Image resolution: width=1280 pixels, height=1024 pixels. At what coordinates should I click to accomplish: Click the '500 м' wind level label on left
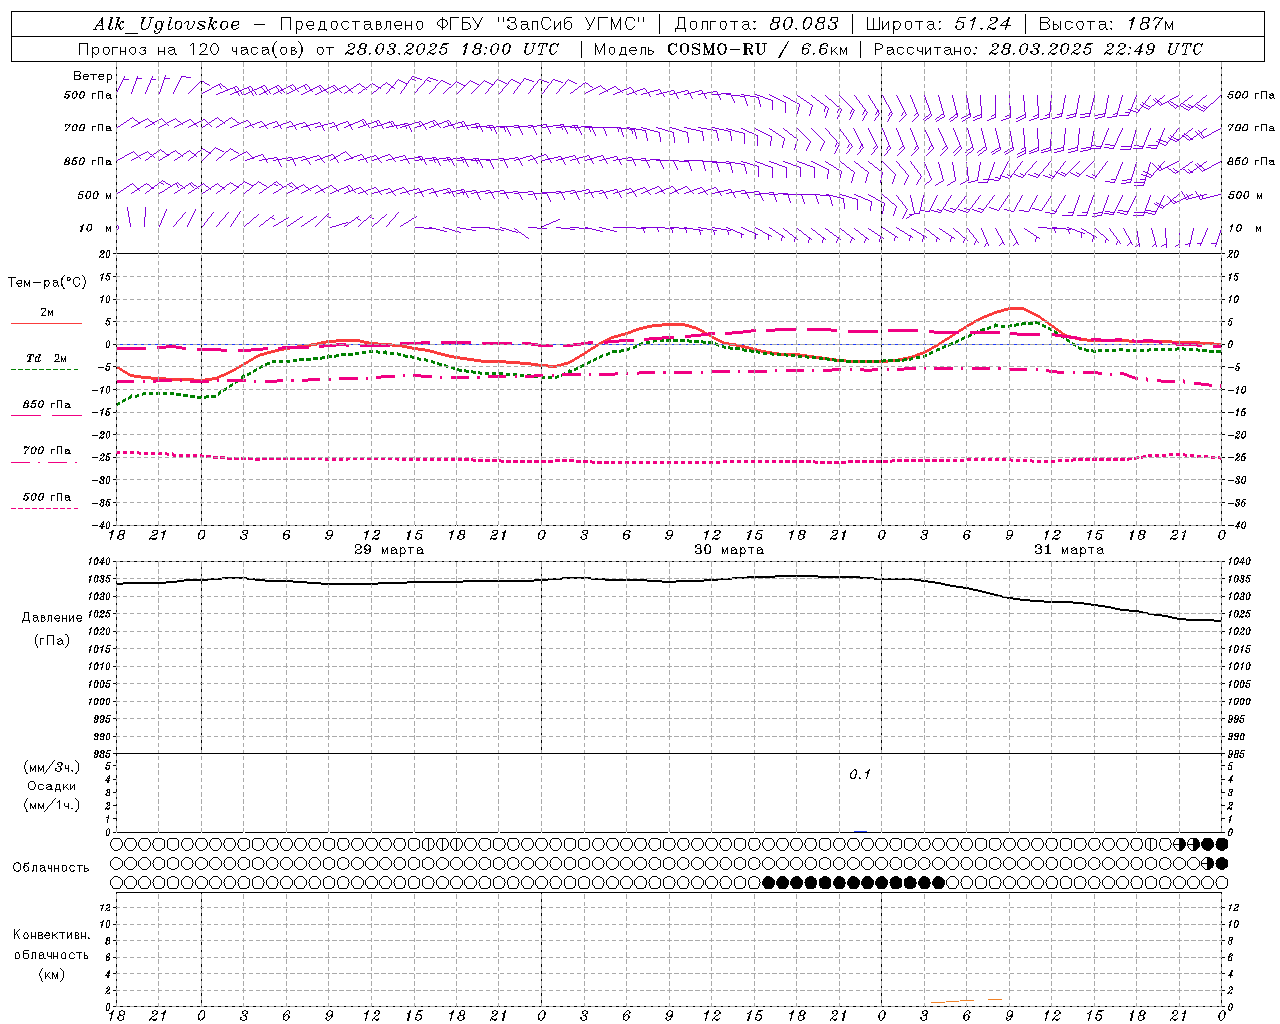[x=95, y=195]
